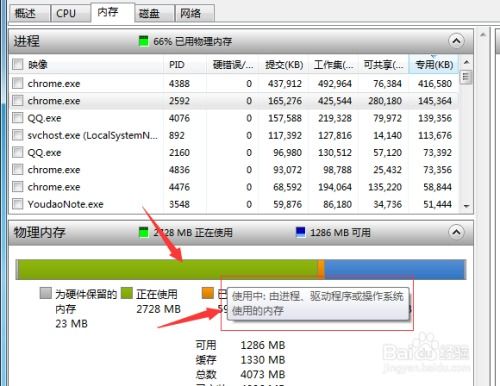Select the green 正在使用 legend square
The height and width of the screenshot is (386, 500).
click(127, 293)
